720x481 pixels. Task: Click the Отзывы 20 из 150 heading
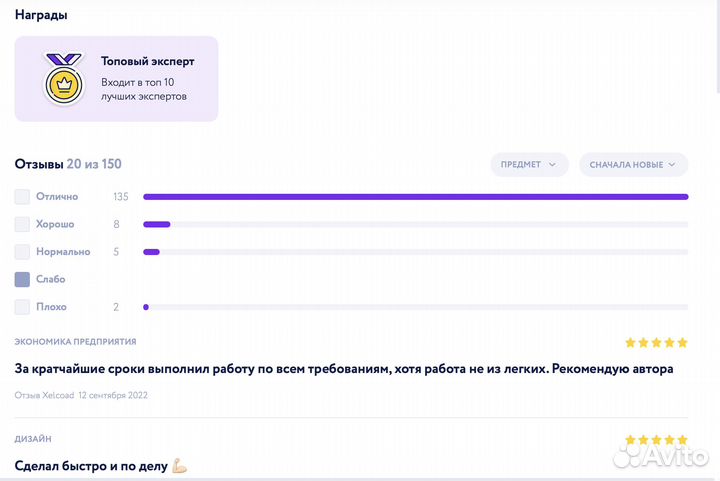[68, 164]
